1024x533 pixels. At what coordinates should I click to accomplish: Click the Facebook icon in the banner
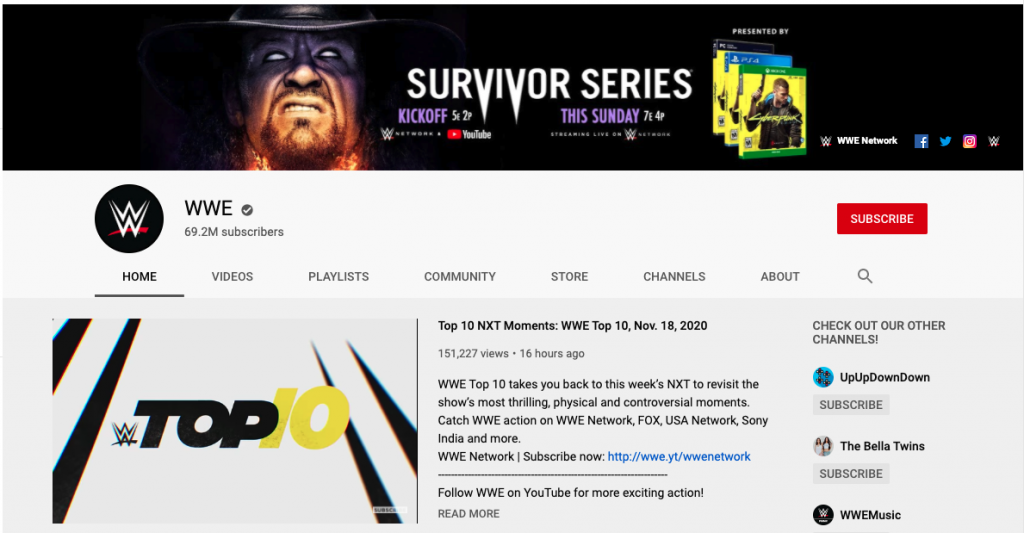pyautogui.click(x=921, y=141)
